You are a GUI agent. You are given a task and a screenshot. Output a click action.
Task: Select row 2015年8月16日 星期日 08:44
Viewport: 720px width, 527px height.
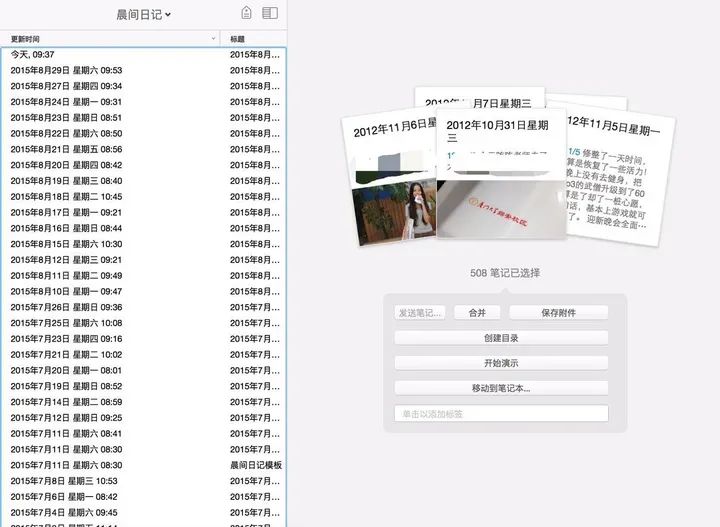(144, 228)
